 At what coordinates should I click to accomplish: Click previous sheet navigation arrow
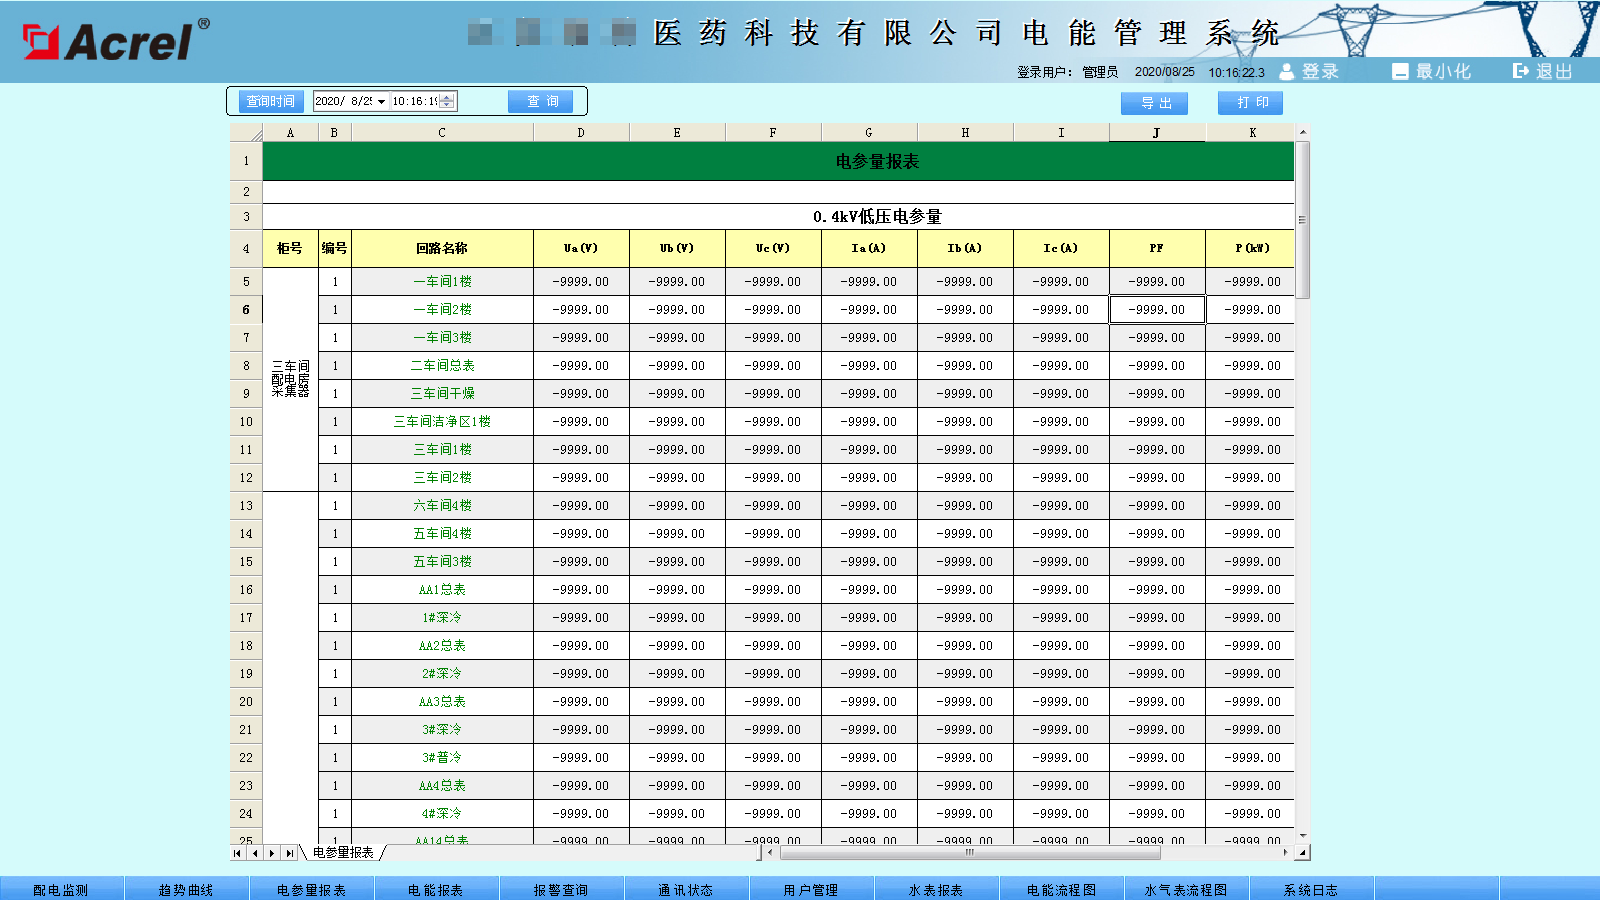coord(255,853)
